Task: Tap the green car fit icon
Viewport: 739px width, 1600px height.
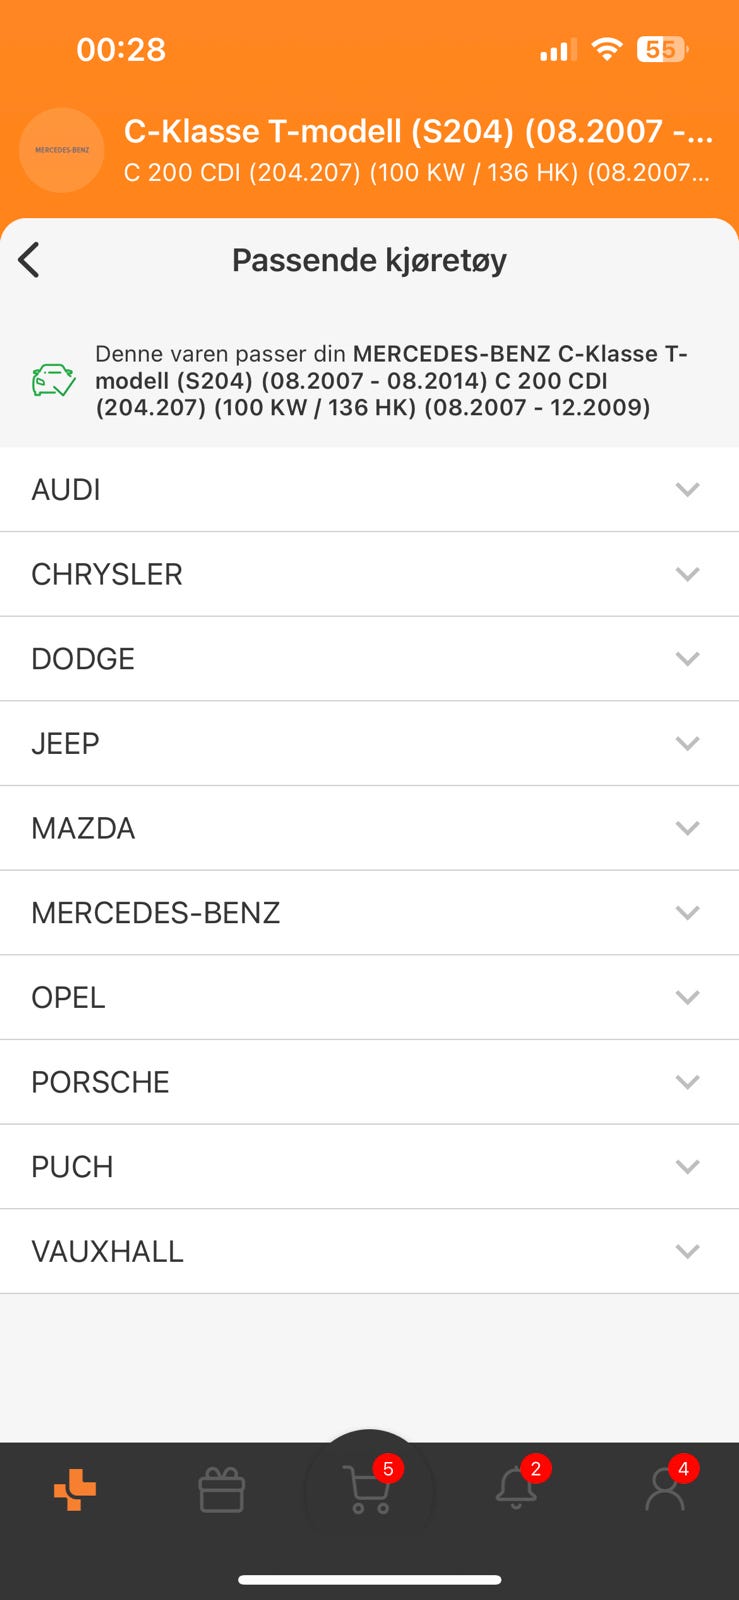Action: coord(53,381)
